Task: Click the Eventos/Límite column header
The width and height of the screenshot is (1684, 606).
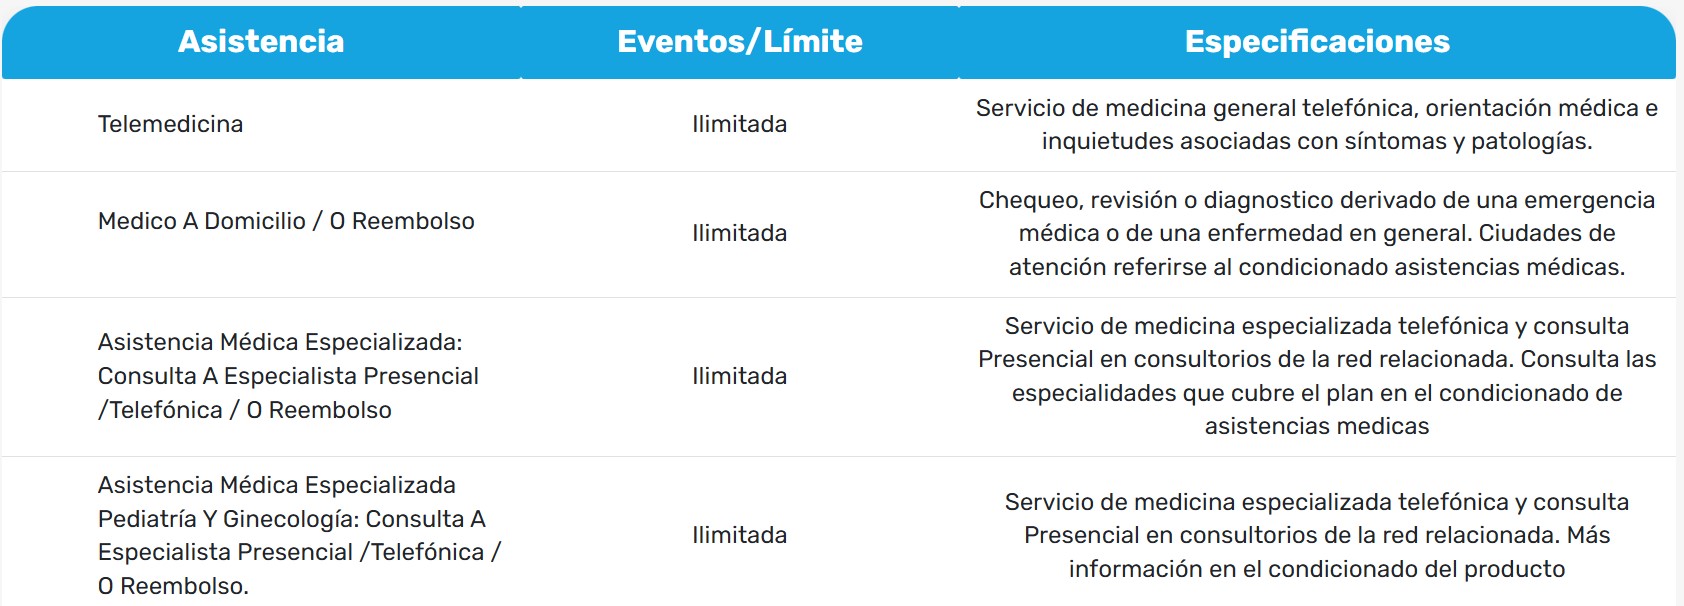Action: [739, 41]
